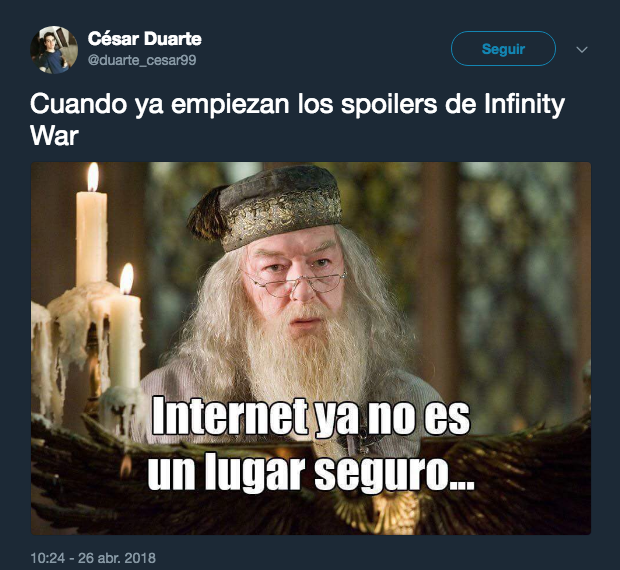
Task: Click the tall lit candle in the photo
Action: (x=92, y=225)
